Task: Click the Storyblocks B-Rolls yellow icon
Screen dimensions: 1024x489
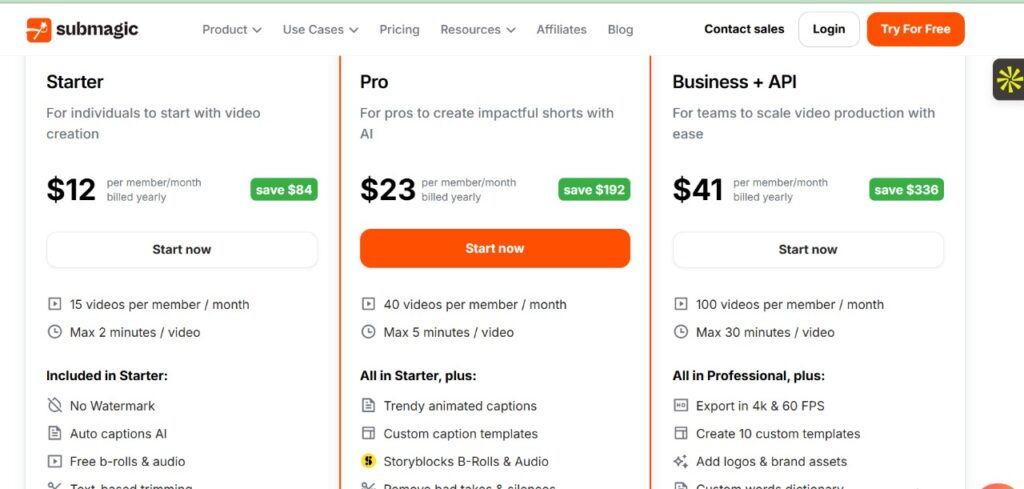Action: [x=368, y=462]
